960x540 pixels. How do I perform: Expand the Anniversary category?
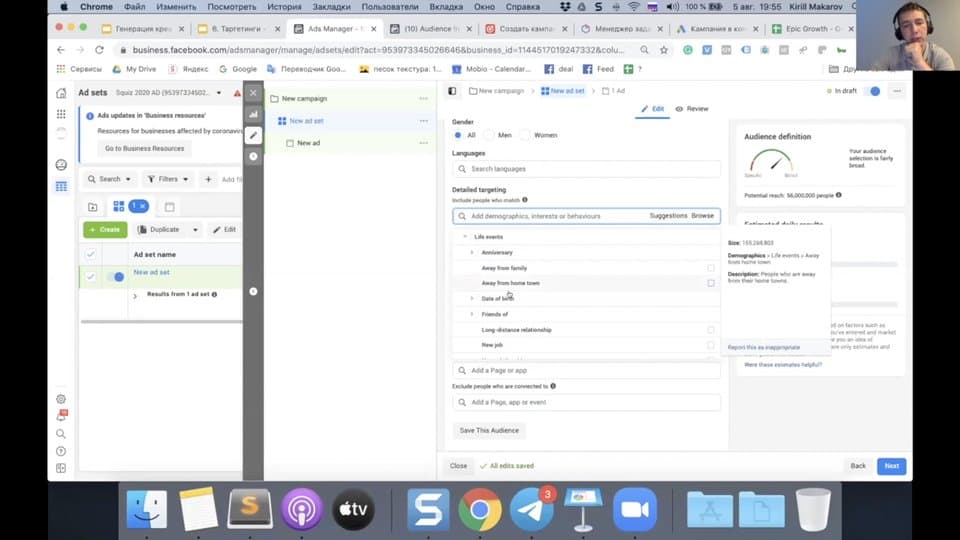471,252
